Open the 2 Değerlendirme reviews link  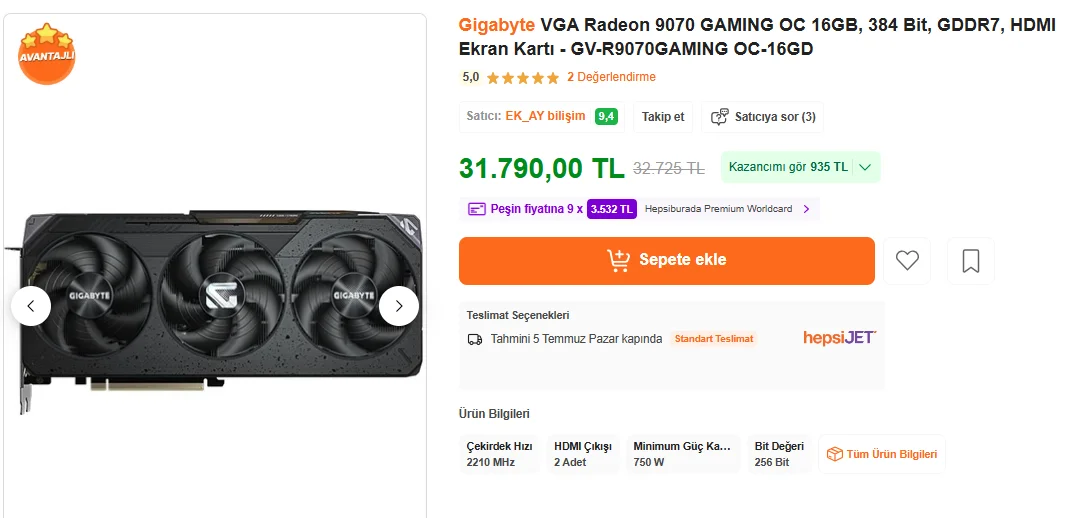pos(611,77)
